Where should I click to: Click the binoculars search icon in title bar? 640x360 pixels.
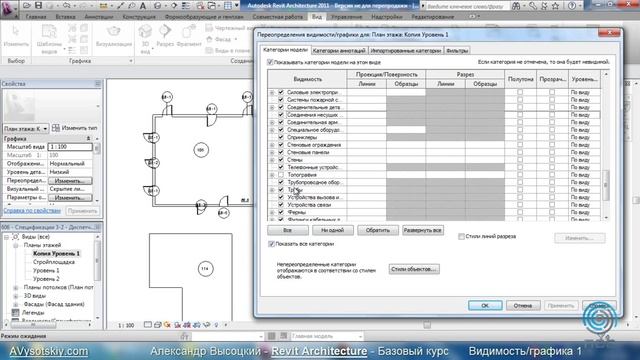coord(516,6)
